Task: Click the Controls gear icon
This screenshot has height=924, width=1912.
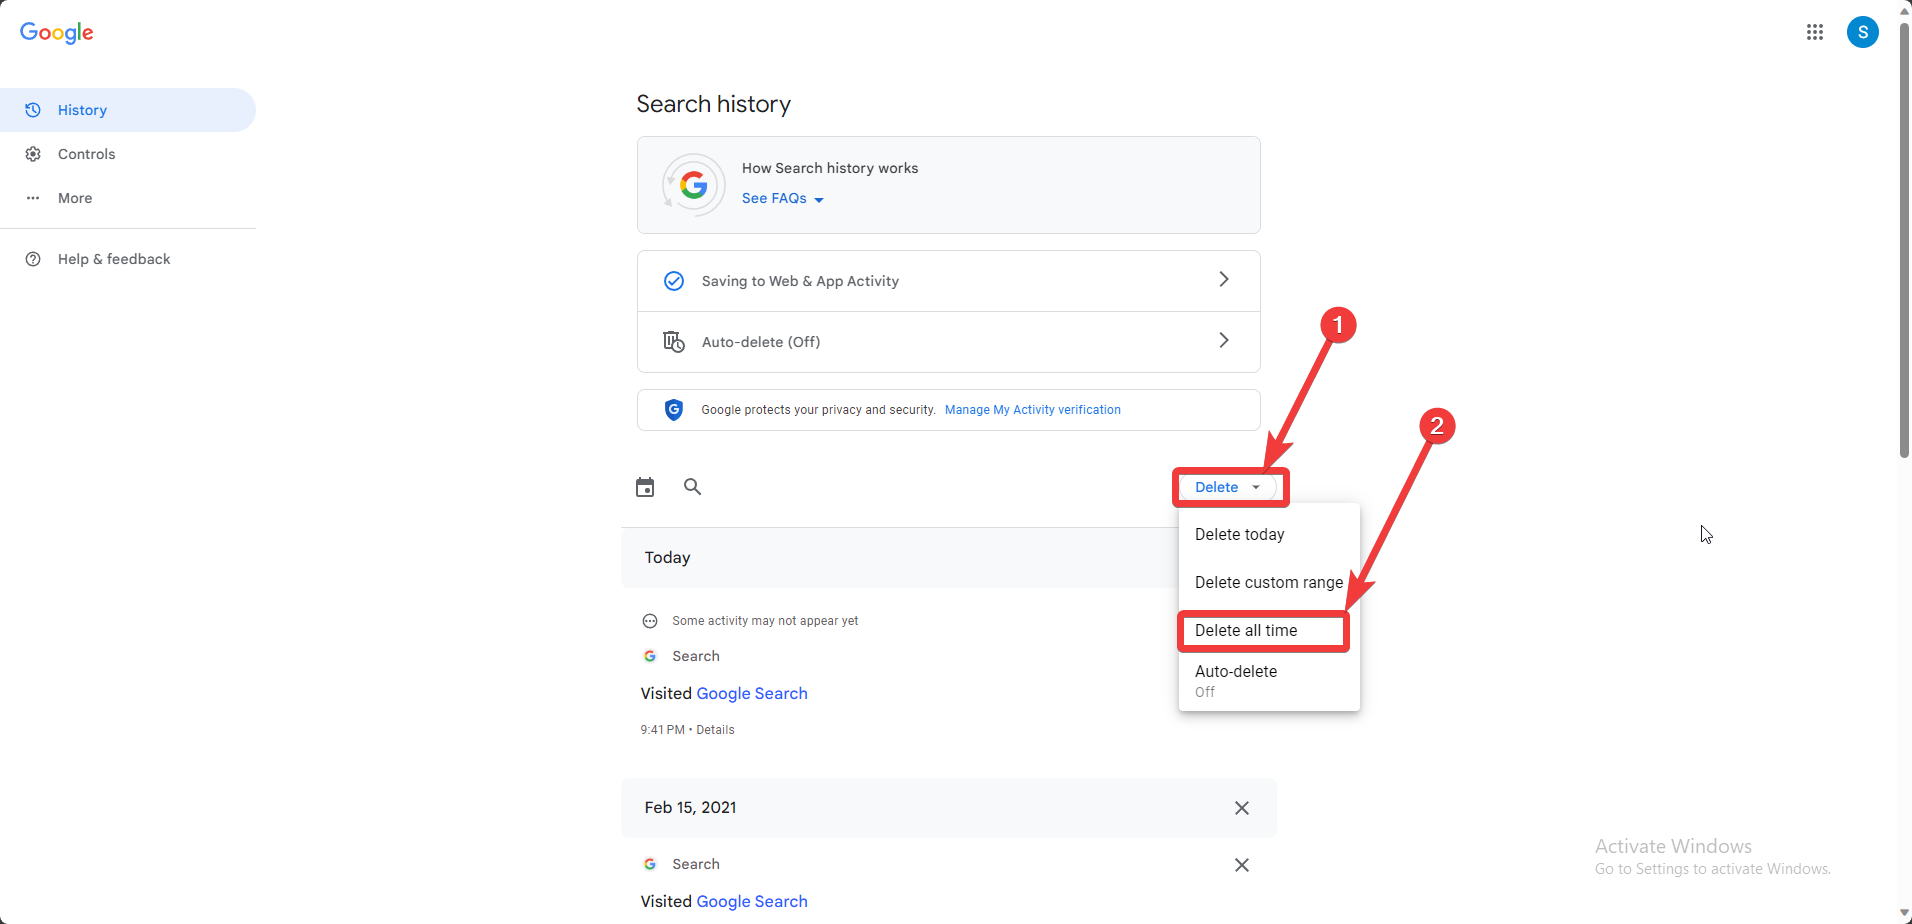Action: (33, 154)
